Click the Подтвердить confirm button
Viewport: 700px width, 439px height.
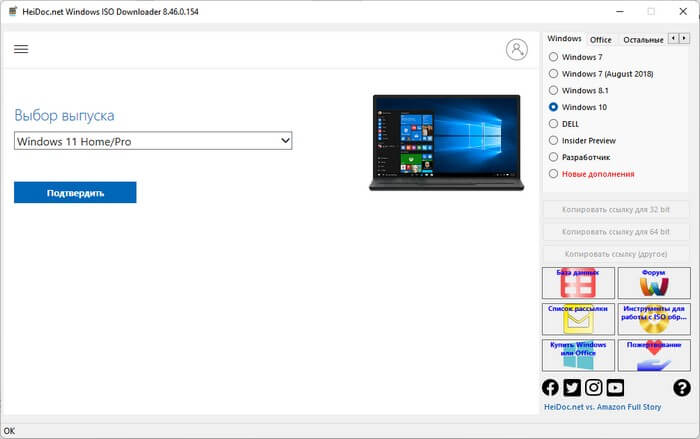pos(75,192)
